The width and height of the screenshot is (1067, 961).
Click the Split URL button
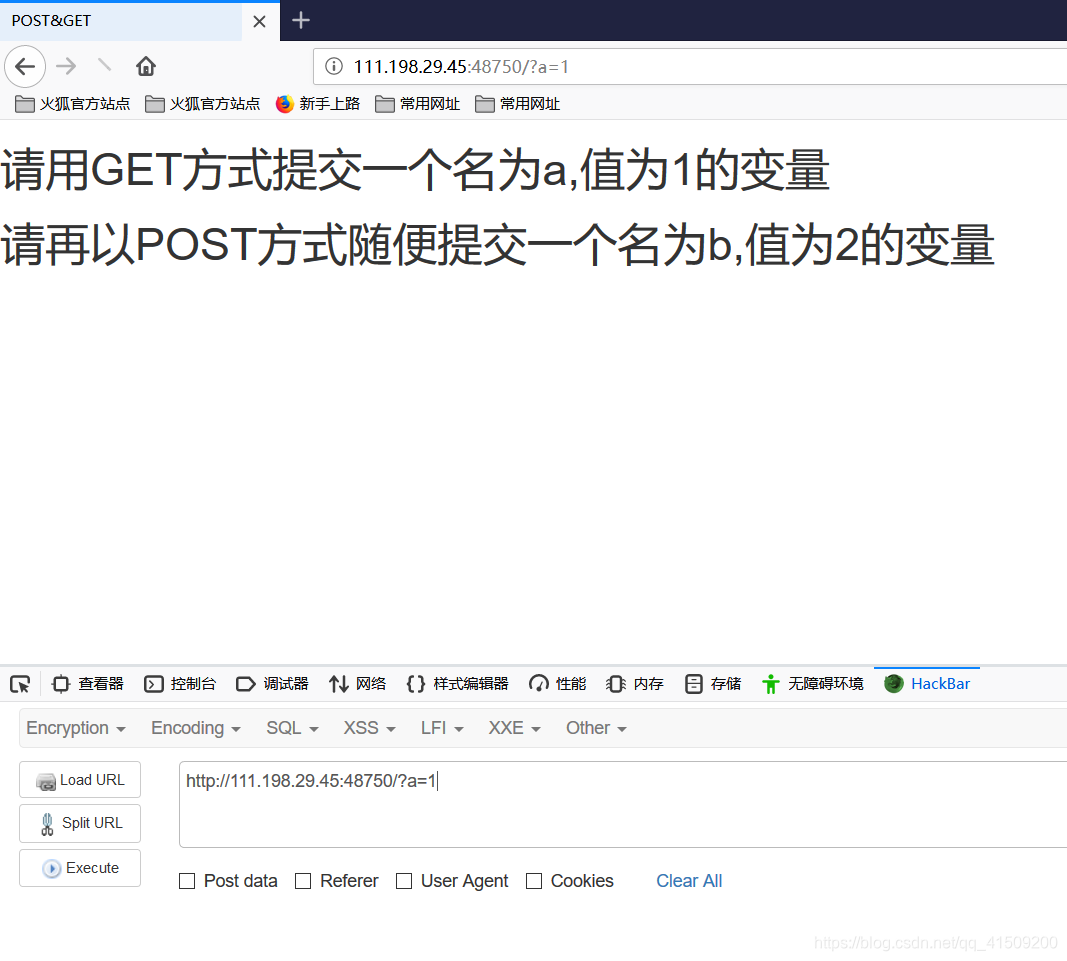pyautogui.click(x=80, y=824)
